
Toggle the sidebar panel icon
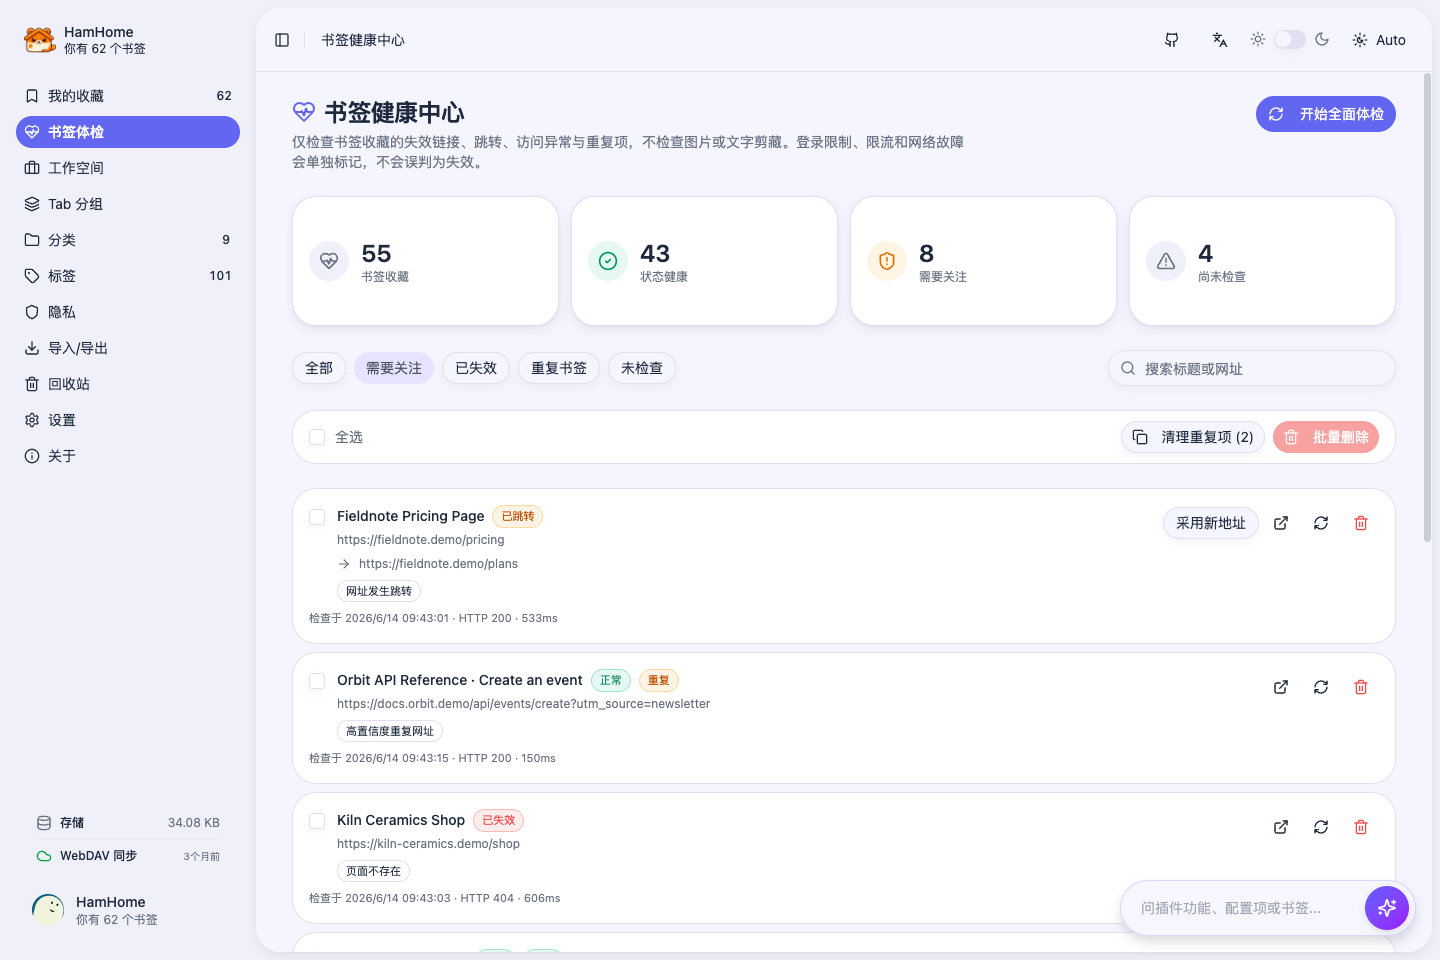click(x=282, y=40)
